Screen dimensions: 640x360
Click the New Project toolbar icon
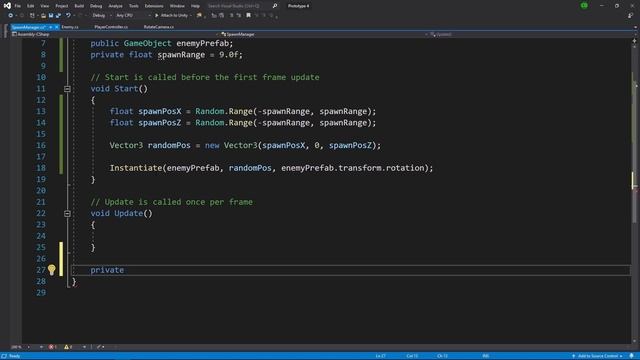click(32, 16)
